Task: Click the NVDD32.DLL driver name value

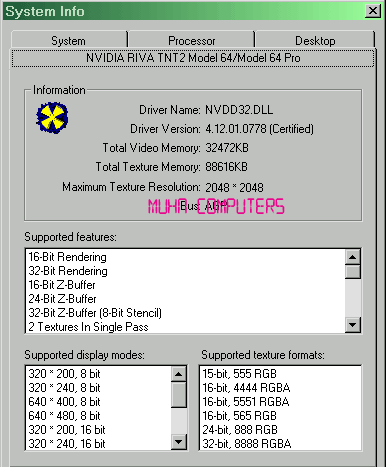Action: pos(239,110)
